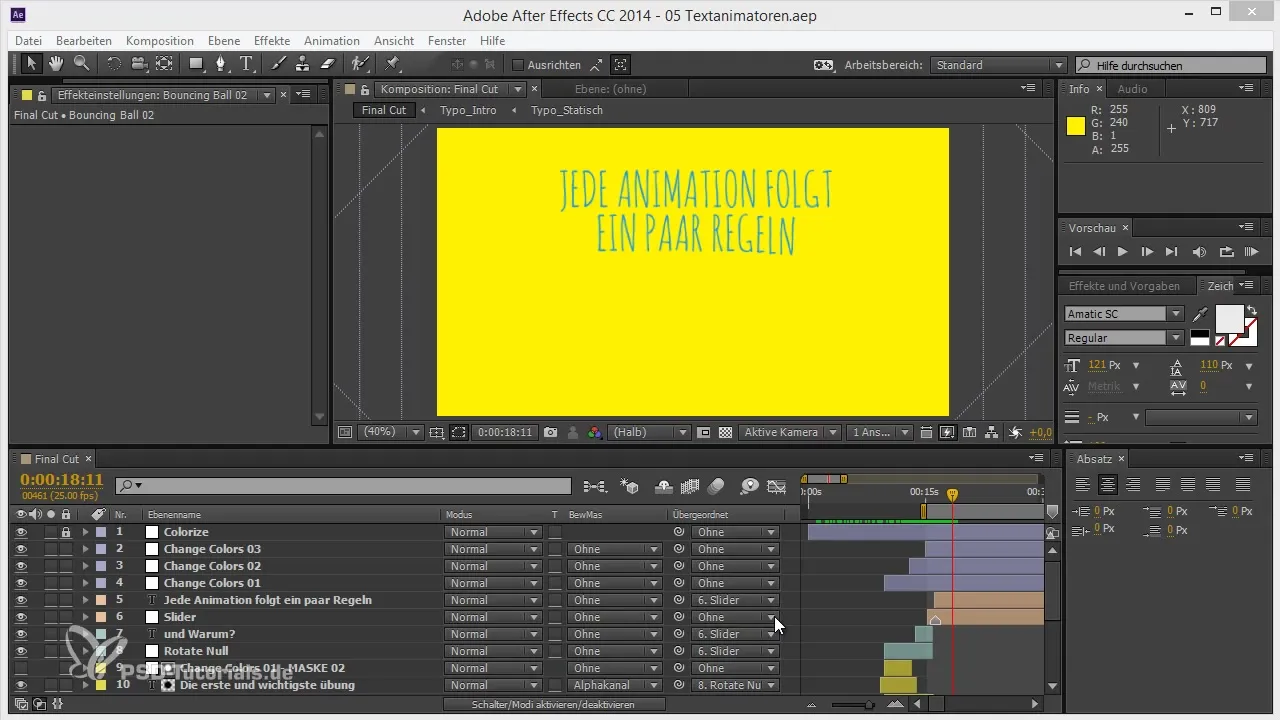This screenshot has height=720, width=1280.
Task: Select the Clone Stamp tool
Action: (x=303, y=64)
